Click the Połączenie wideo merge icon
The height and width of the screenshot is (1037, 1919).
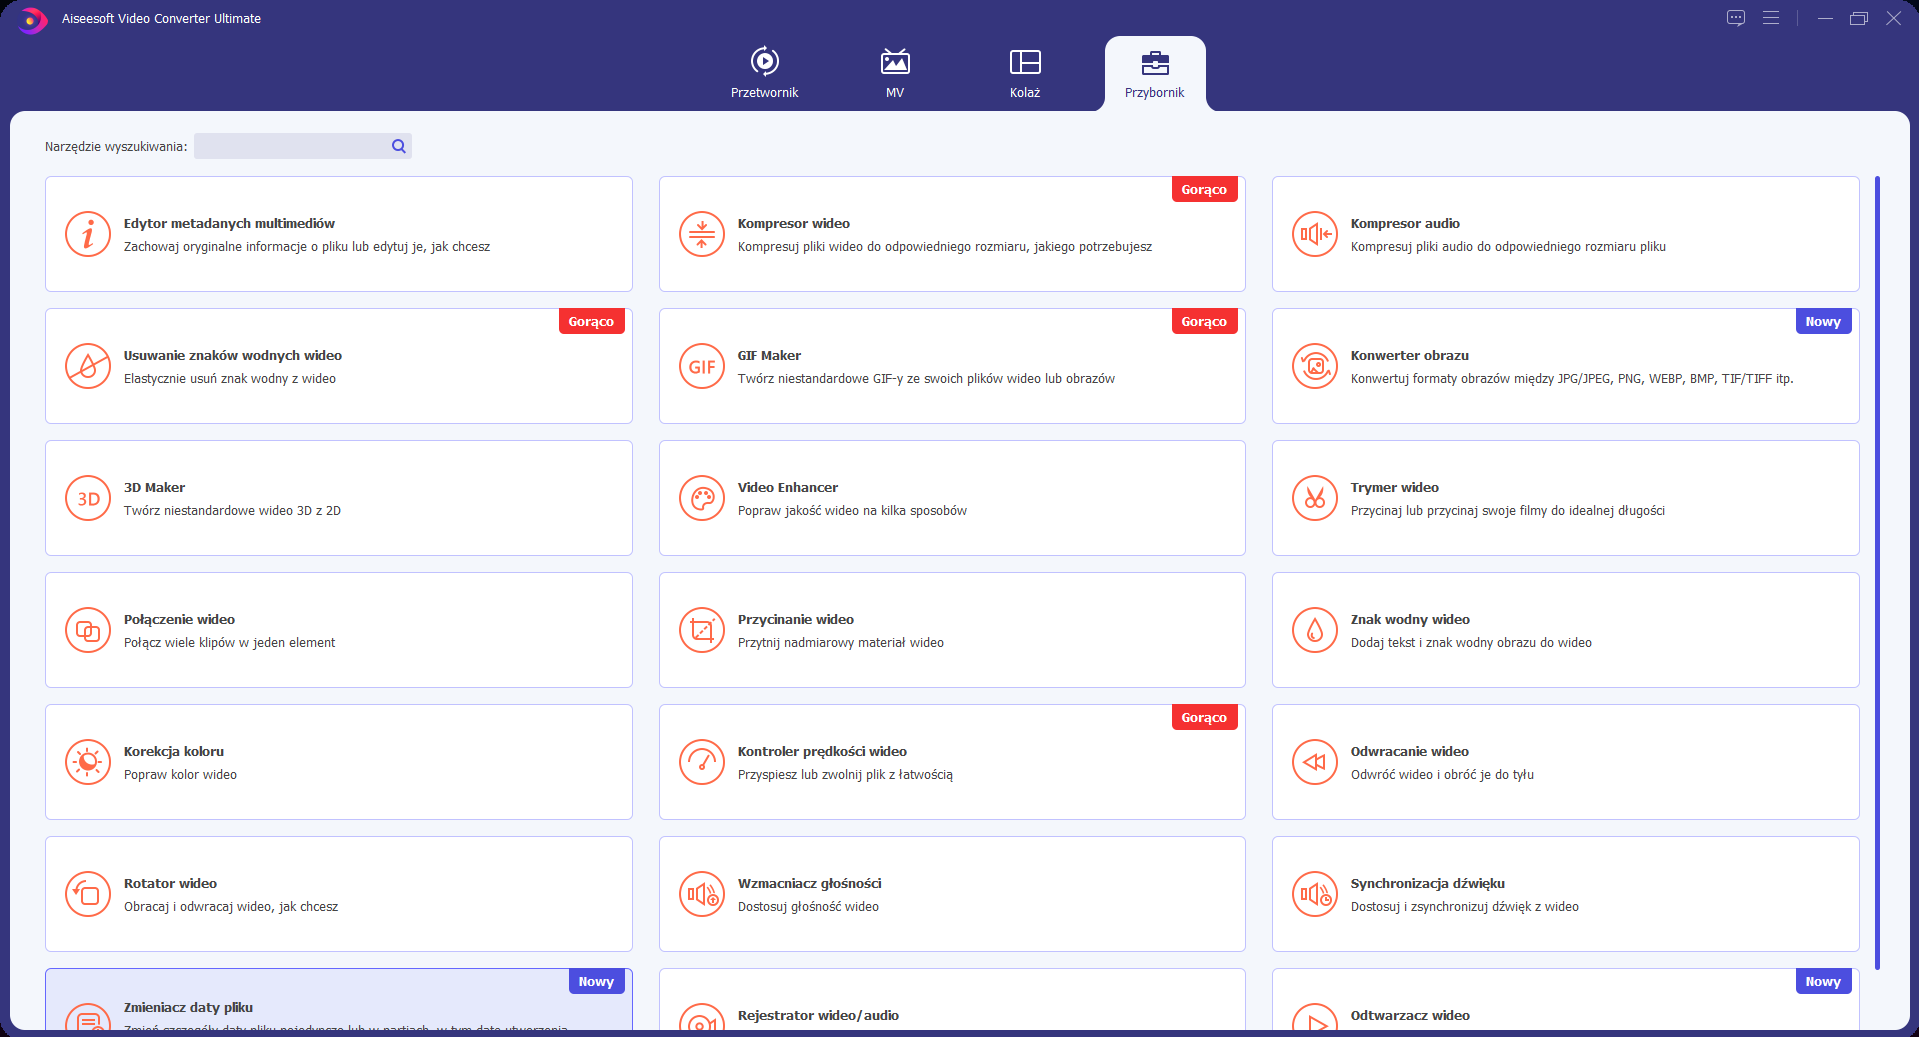click(x=88, y=630)
